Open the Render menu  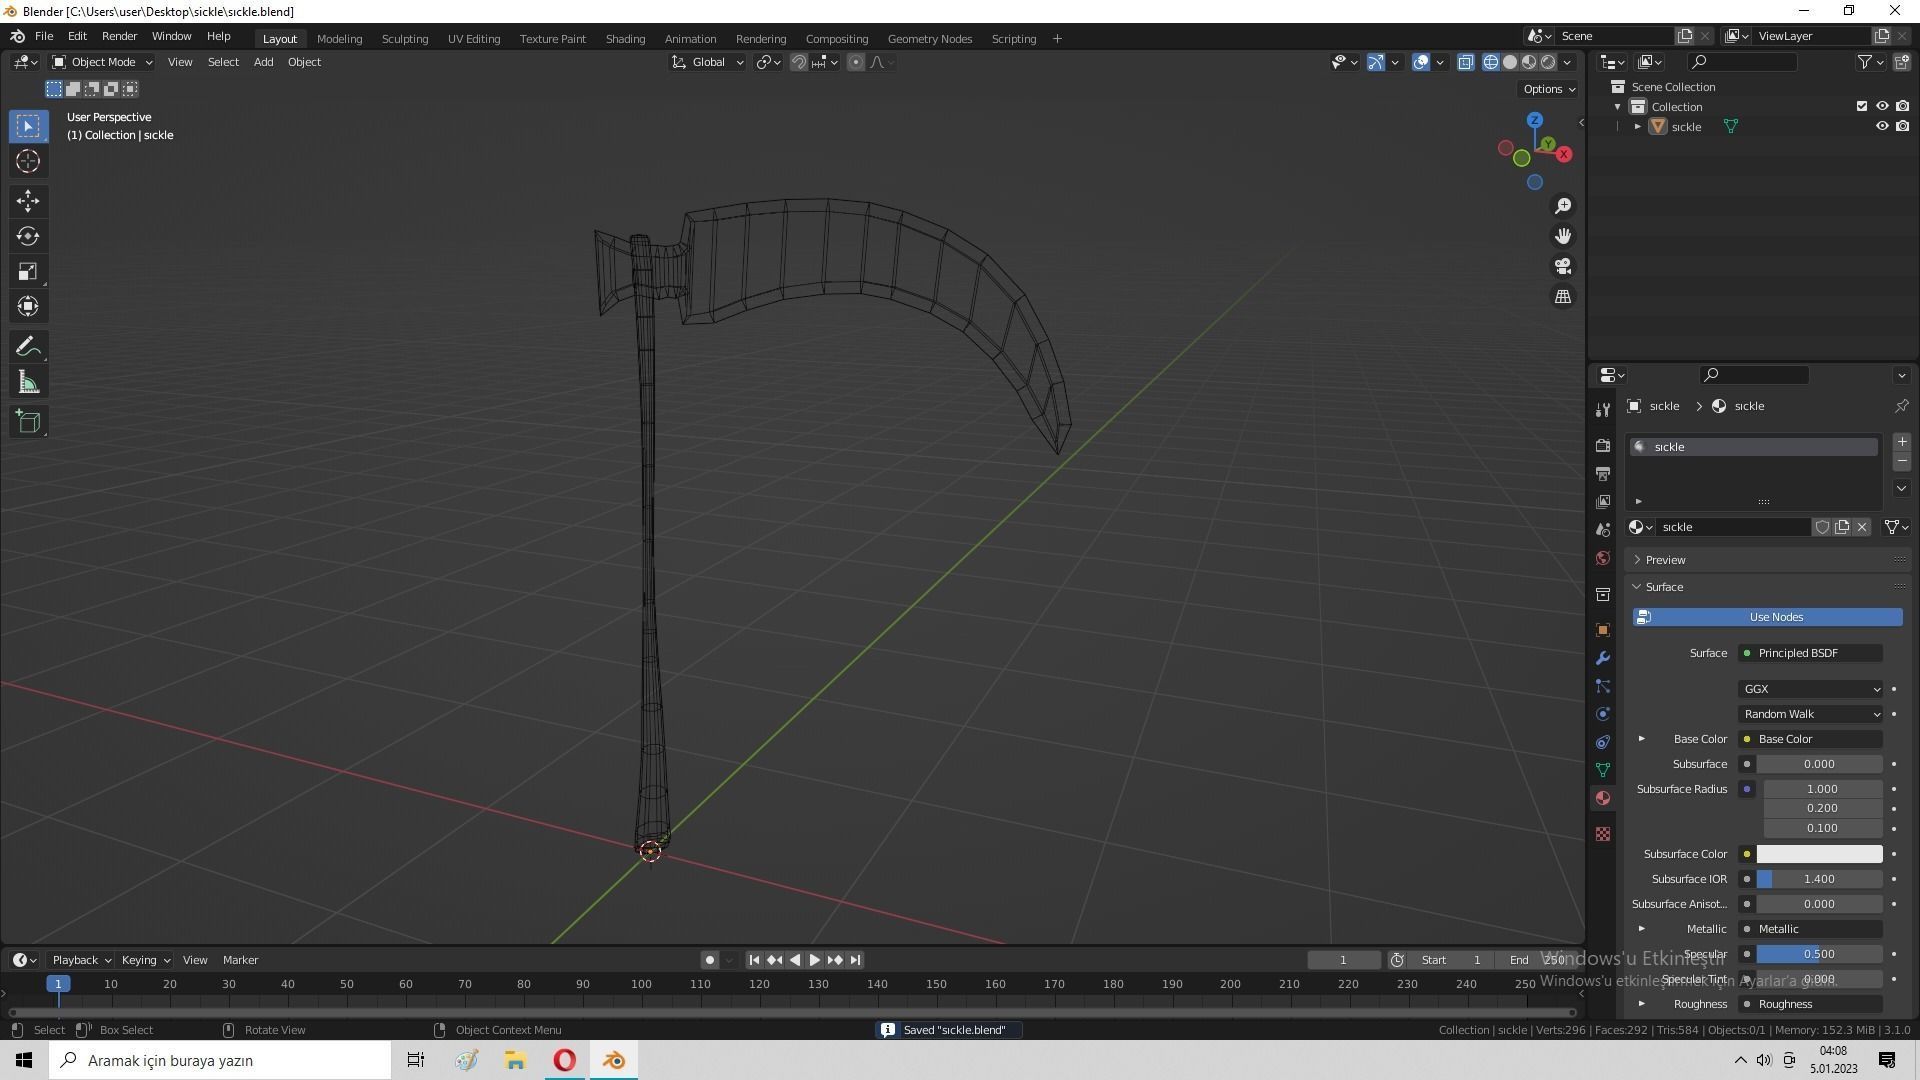[119, 36]
